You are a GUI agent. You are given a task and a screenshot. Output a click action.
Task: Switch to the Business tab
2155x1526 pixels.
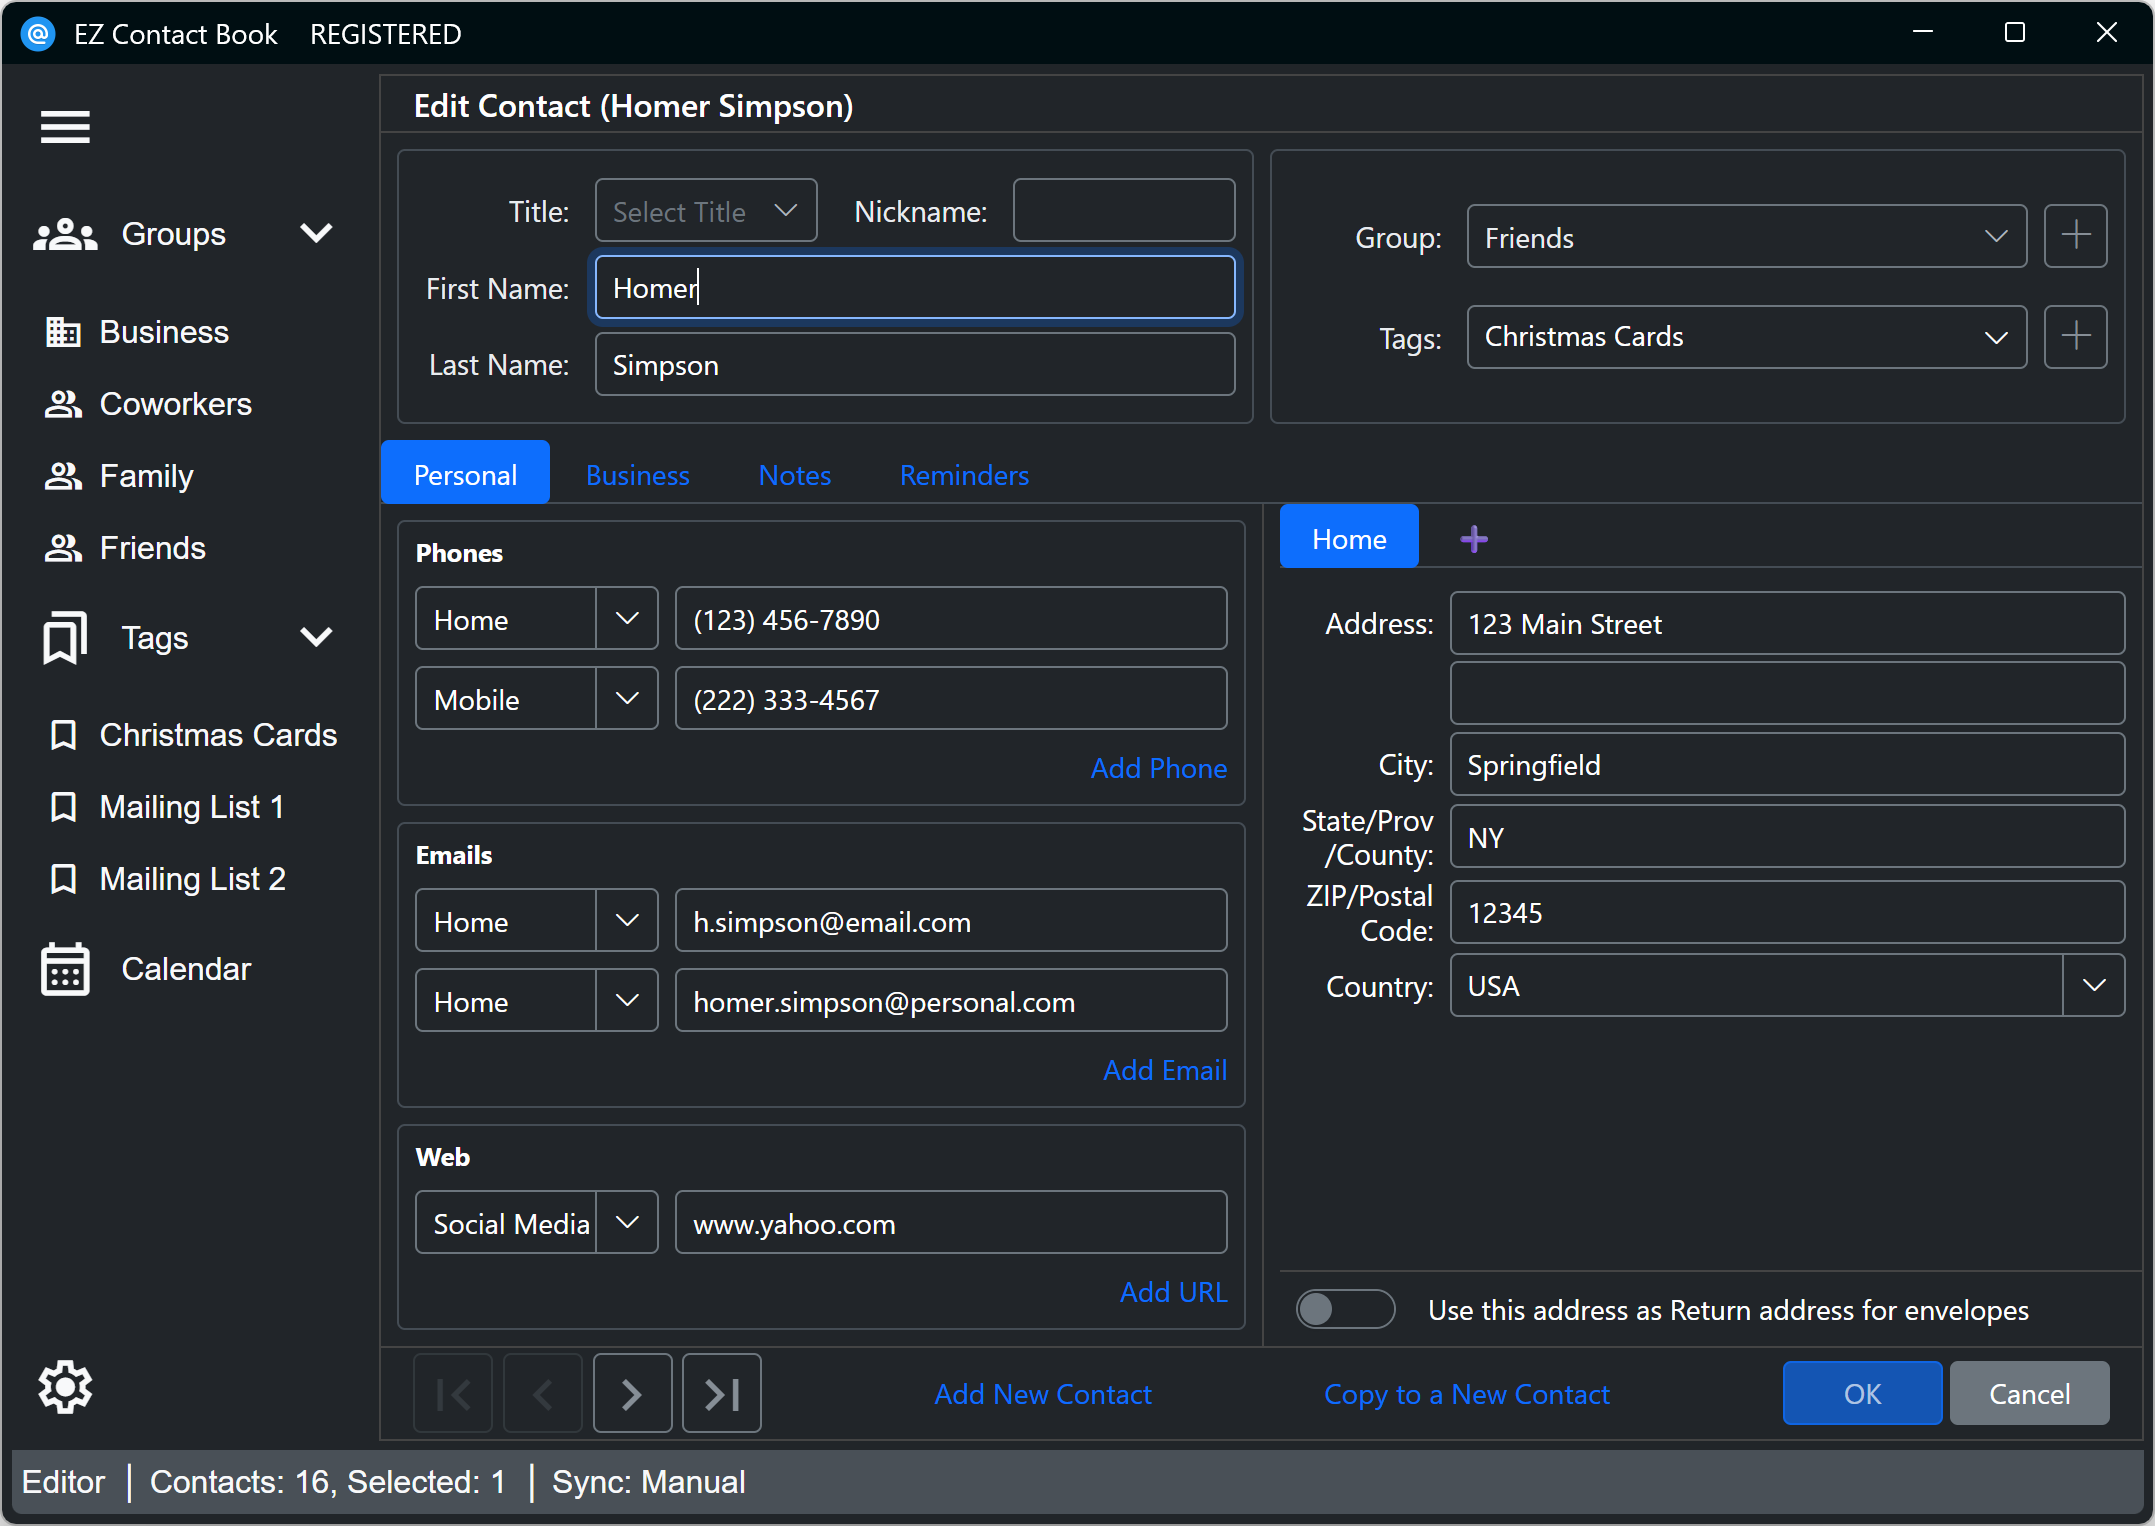pos(637,475)
